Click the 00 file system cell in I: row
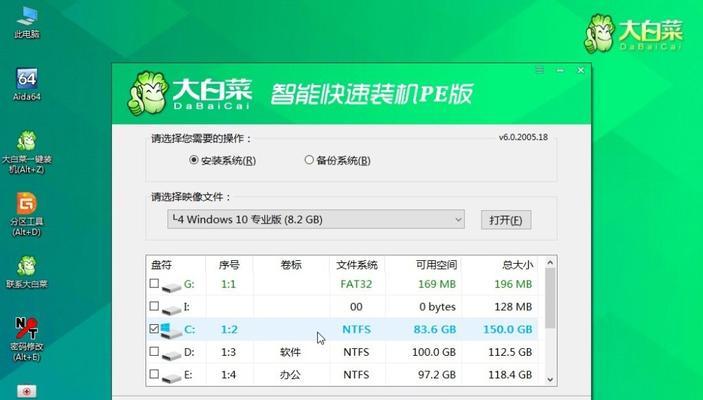703x400 pixels. 356,307
